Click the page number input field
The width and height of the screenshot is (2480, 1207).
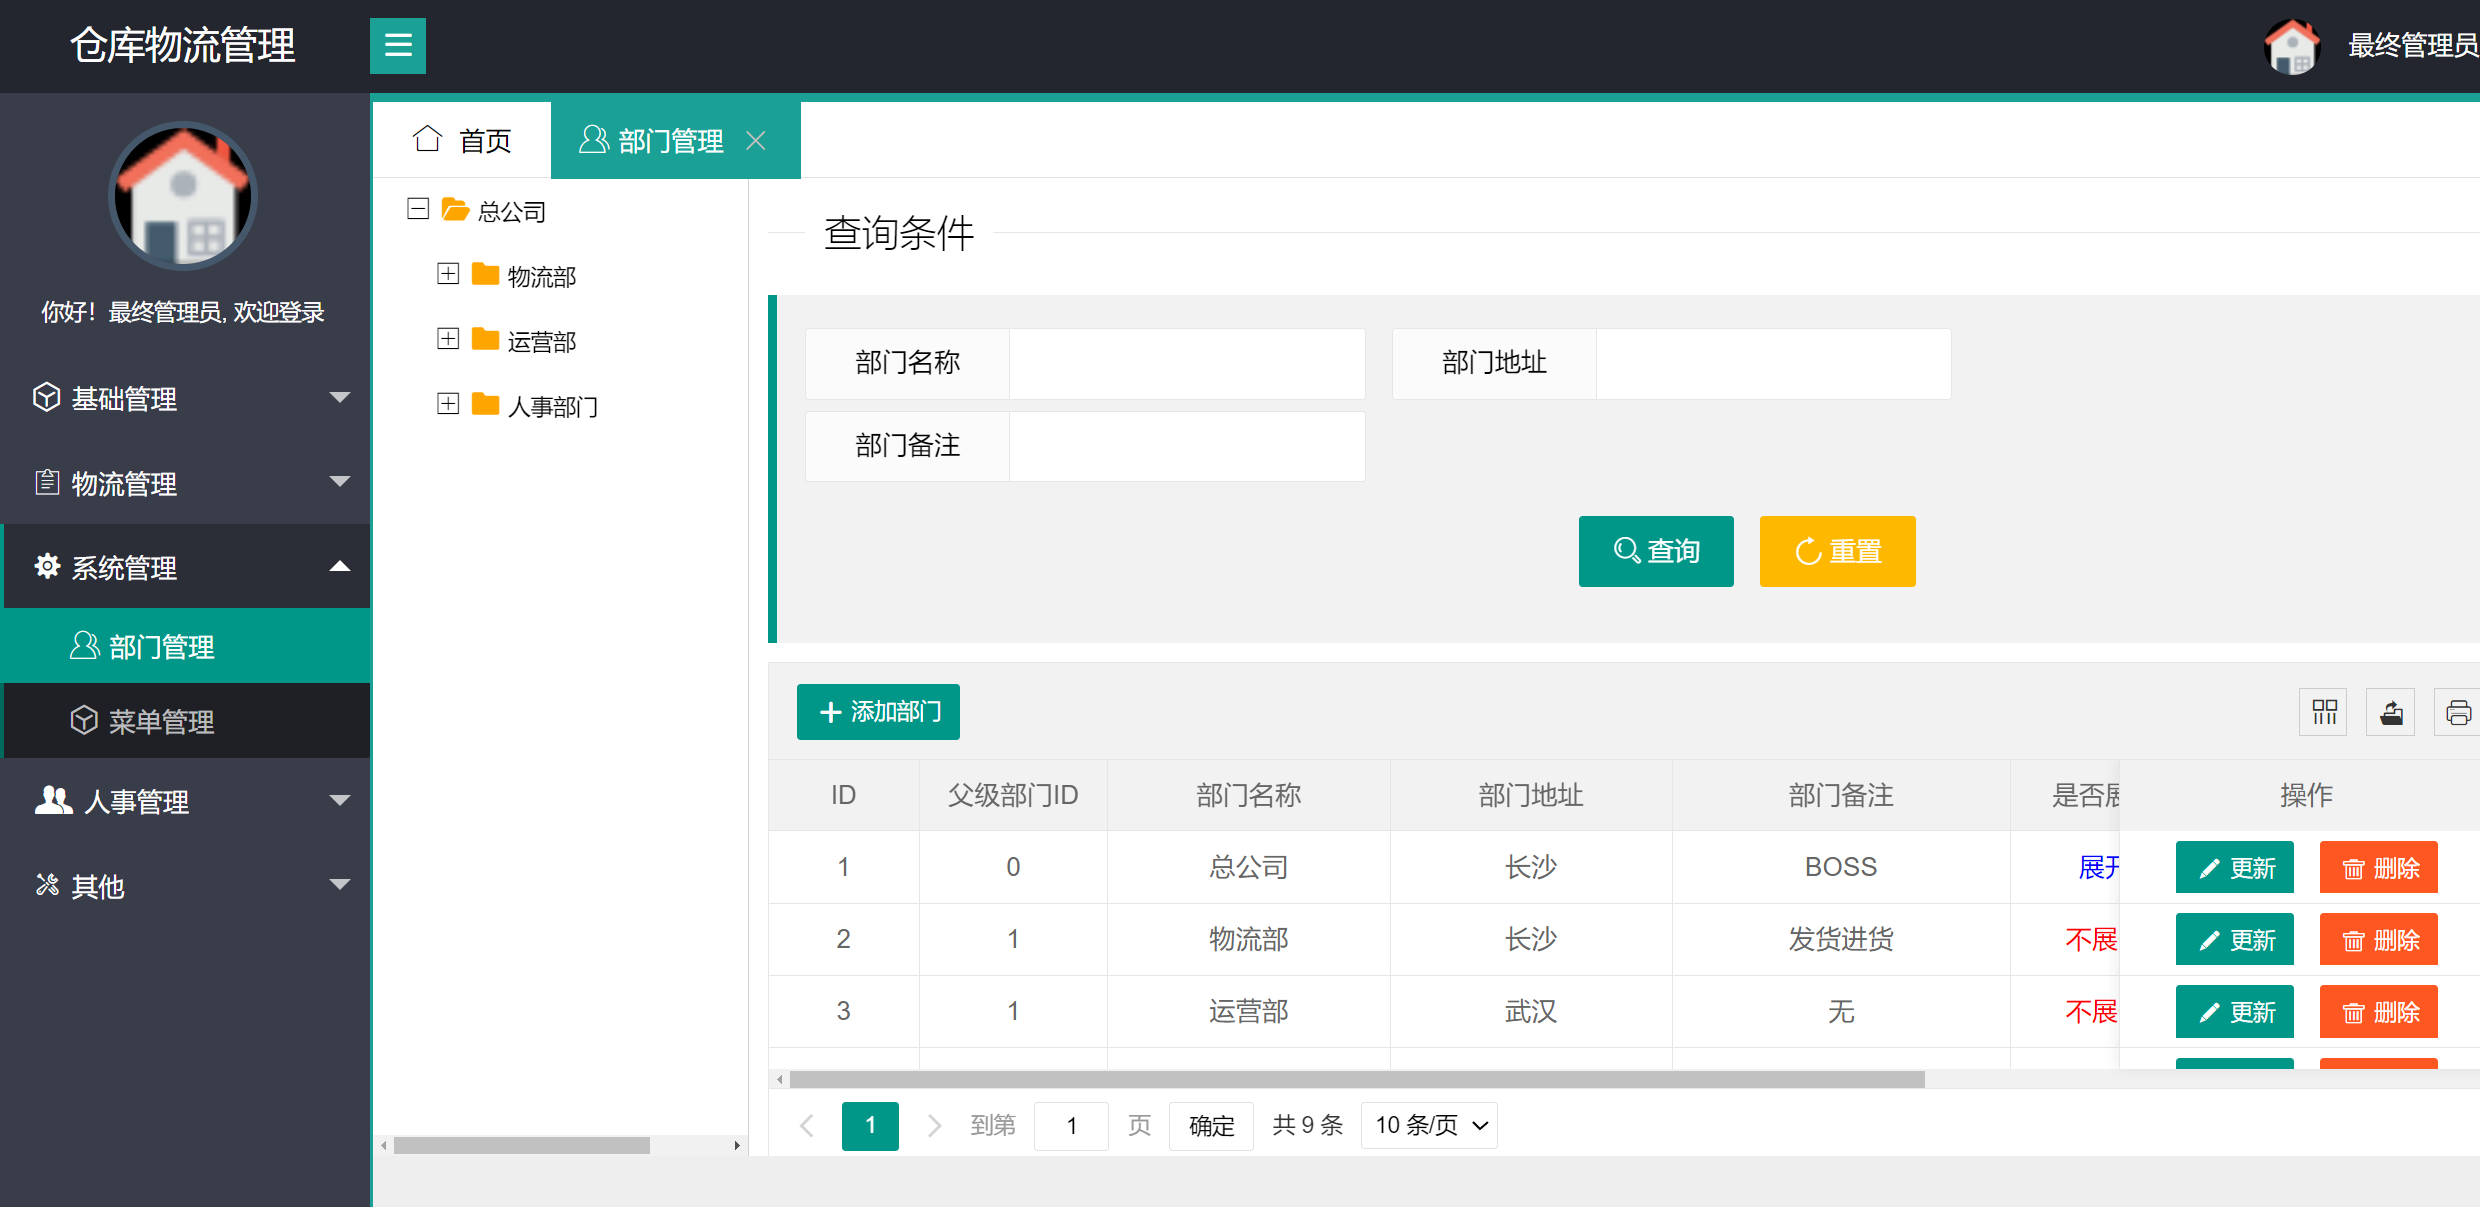[1071, 1125]
